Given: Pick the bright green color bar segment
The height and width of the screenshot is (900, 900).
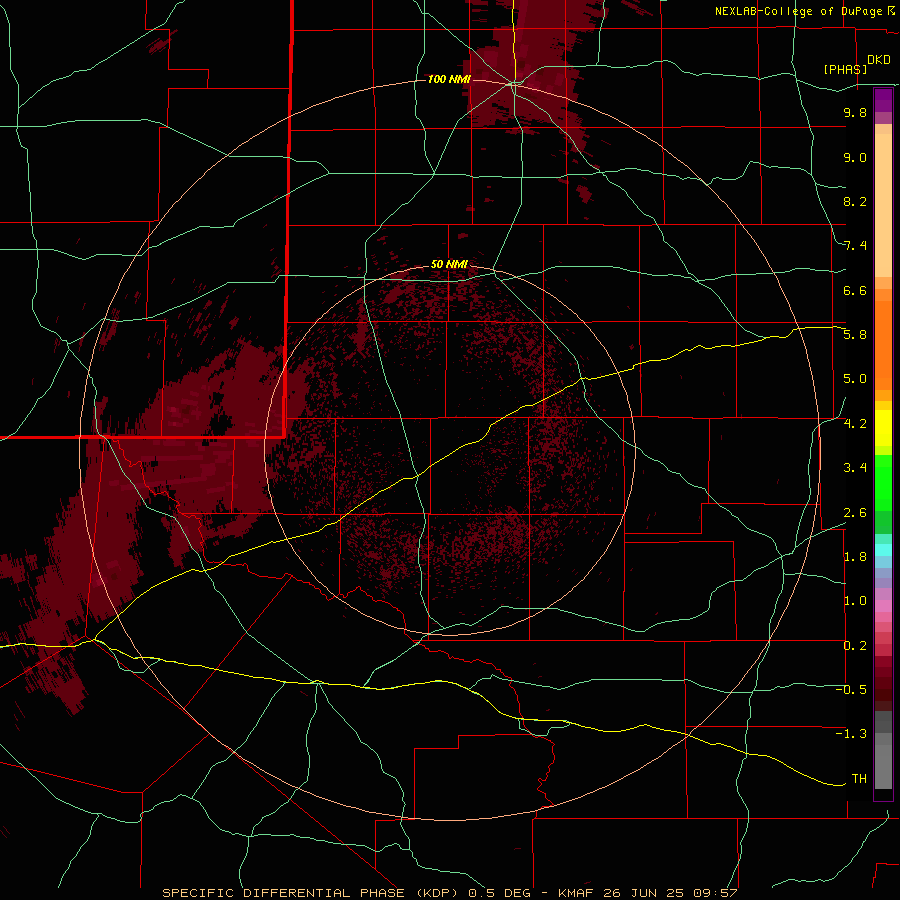Looking at the screenshot, I should [883, 483].
